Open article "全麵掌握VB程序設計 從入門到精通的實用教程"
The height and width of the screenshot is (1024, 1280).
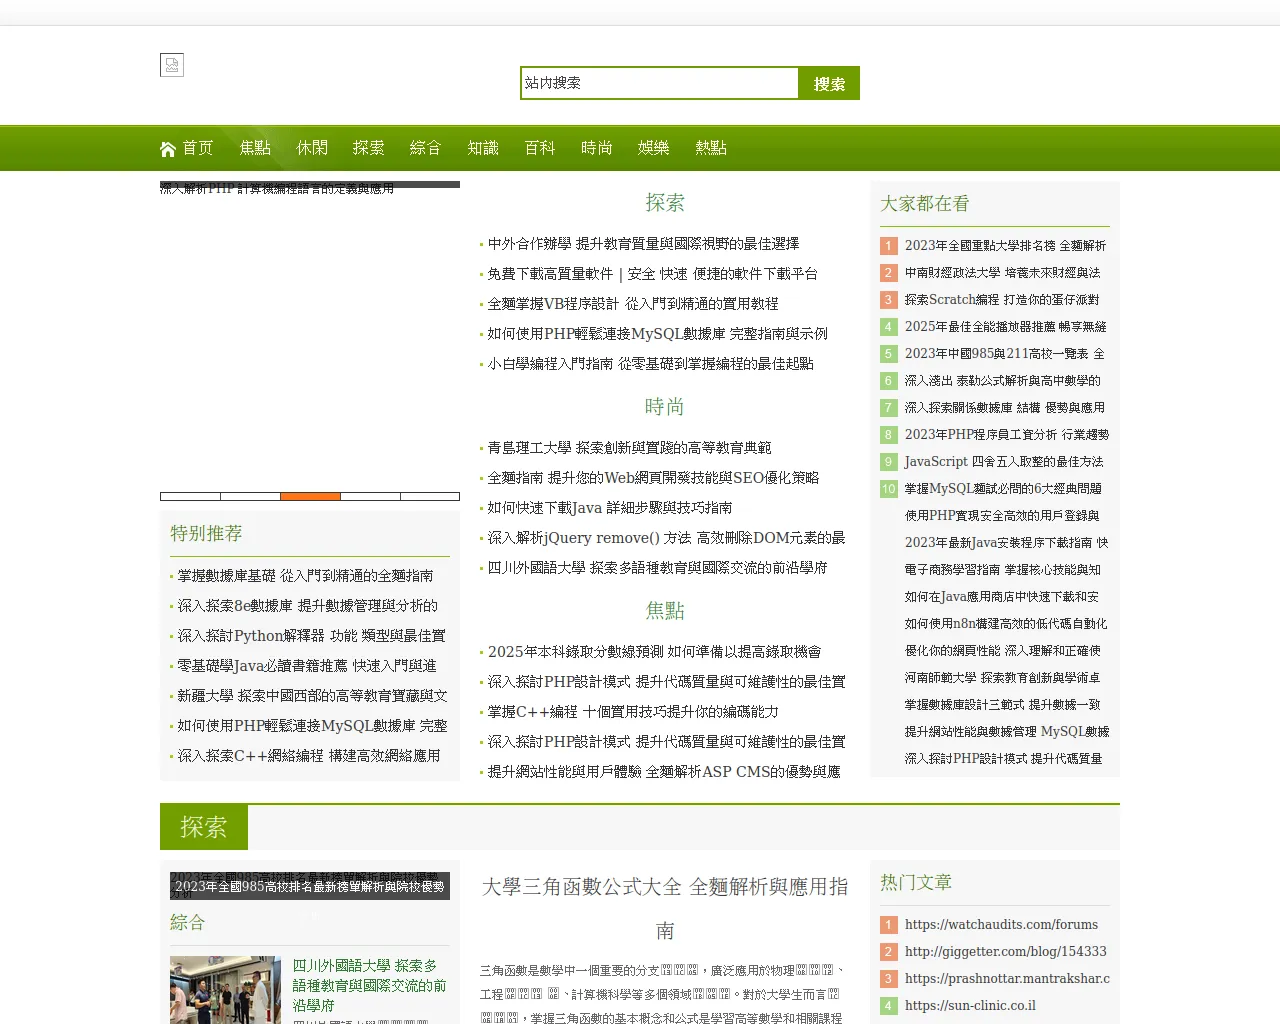(633, 304)
